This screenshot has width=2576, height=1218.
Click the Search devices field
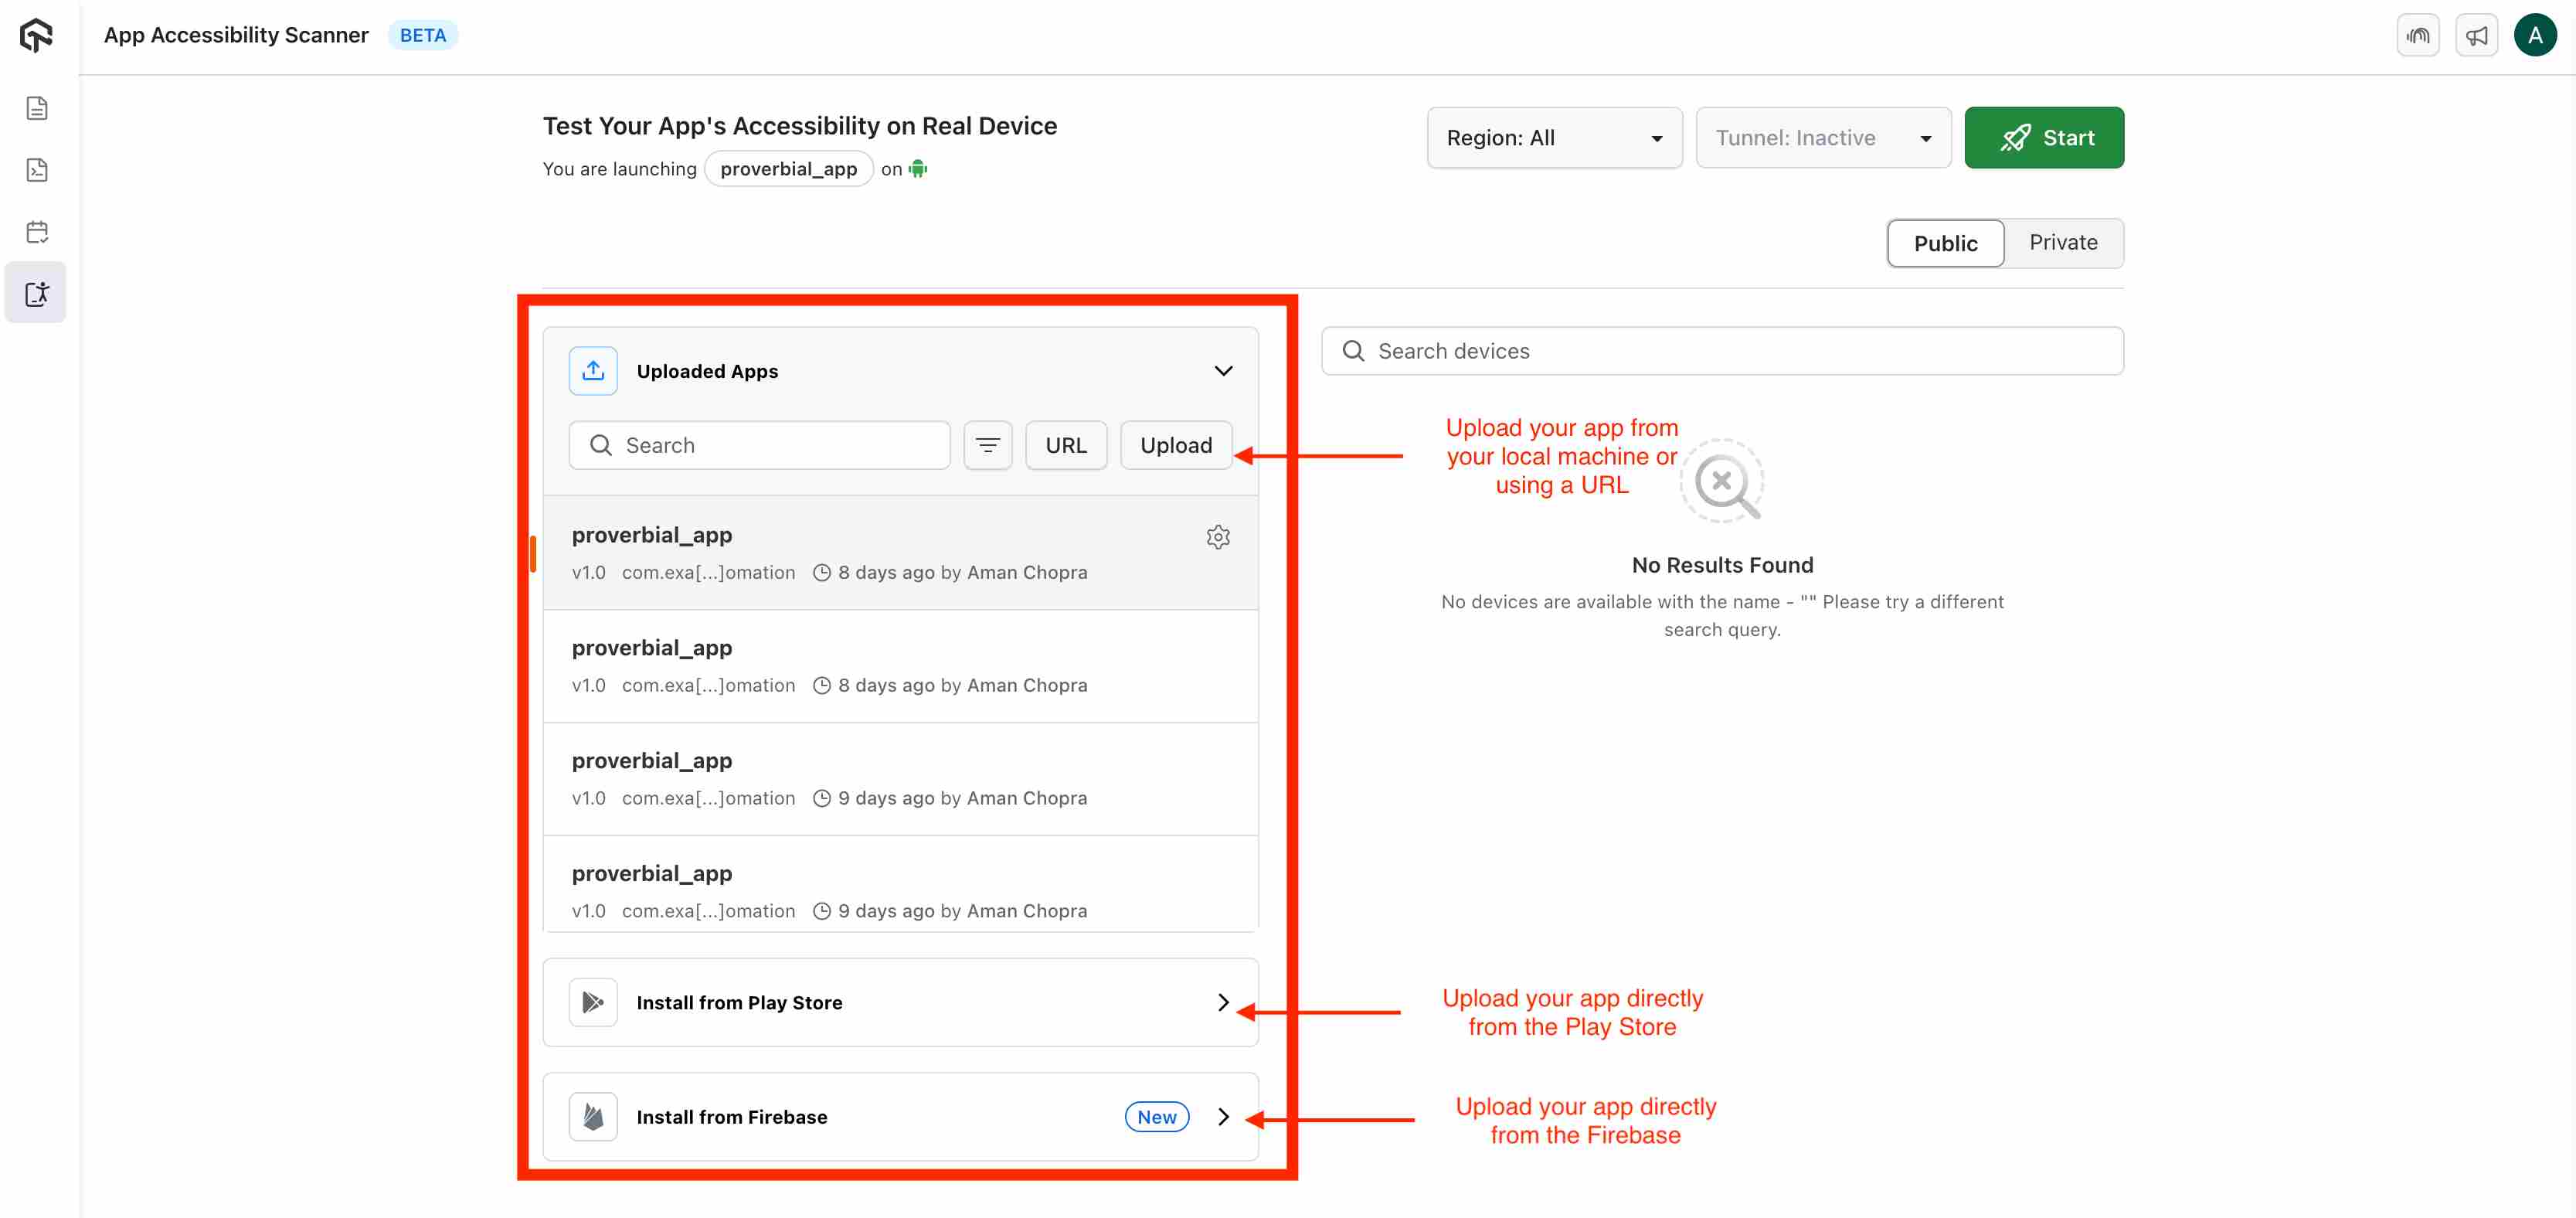[1722, 351]
